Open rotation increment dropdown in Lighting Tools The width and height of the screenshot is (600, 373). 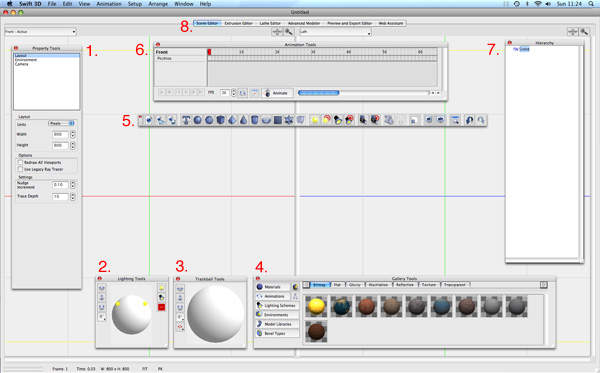pyautogui.click(x=102, y=317)
